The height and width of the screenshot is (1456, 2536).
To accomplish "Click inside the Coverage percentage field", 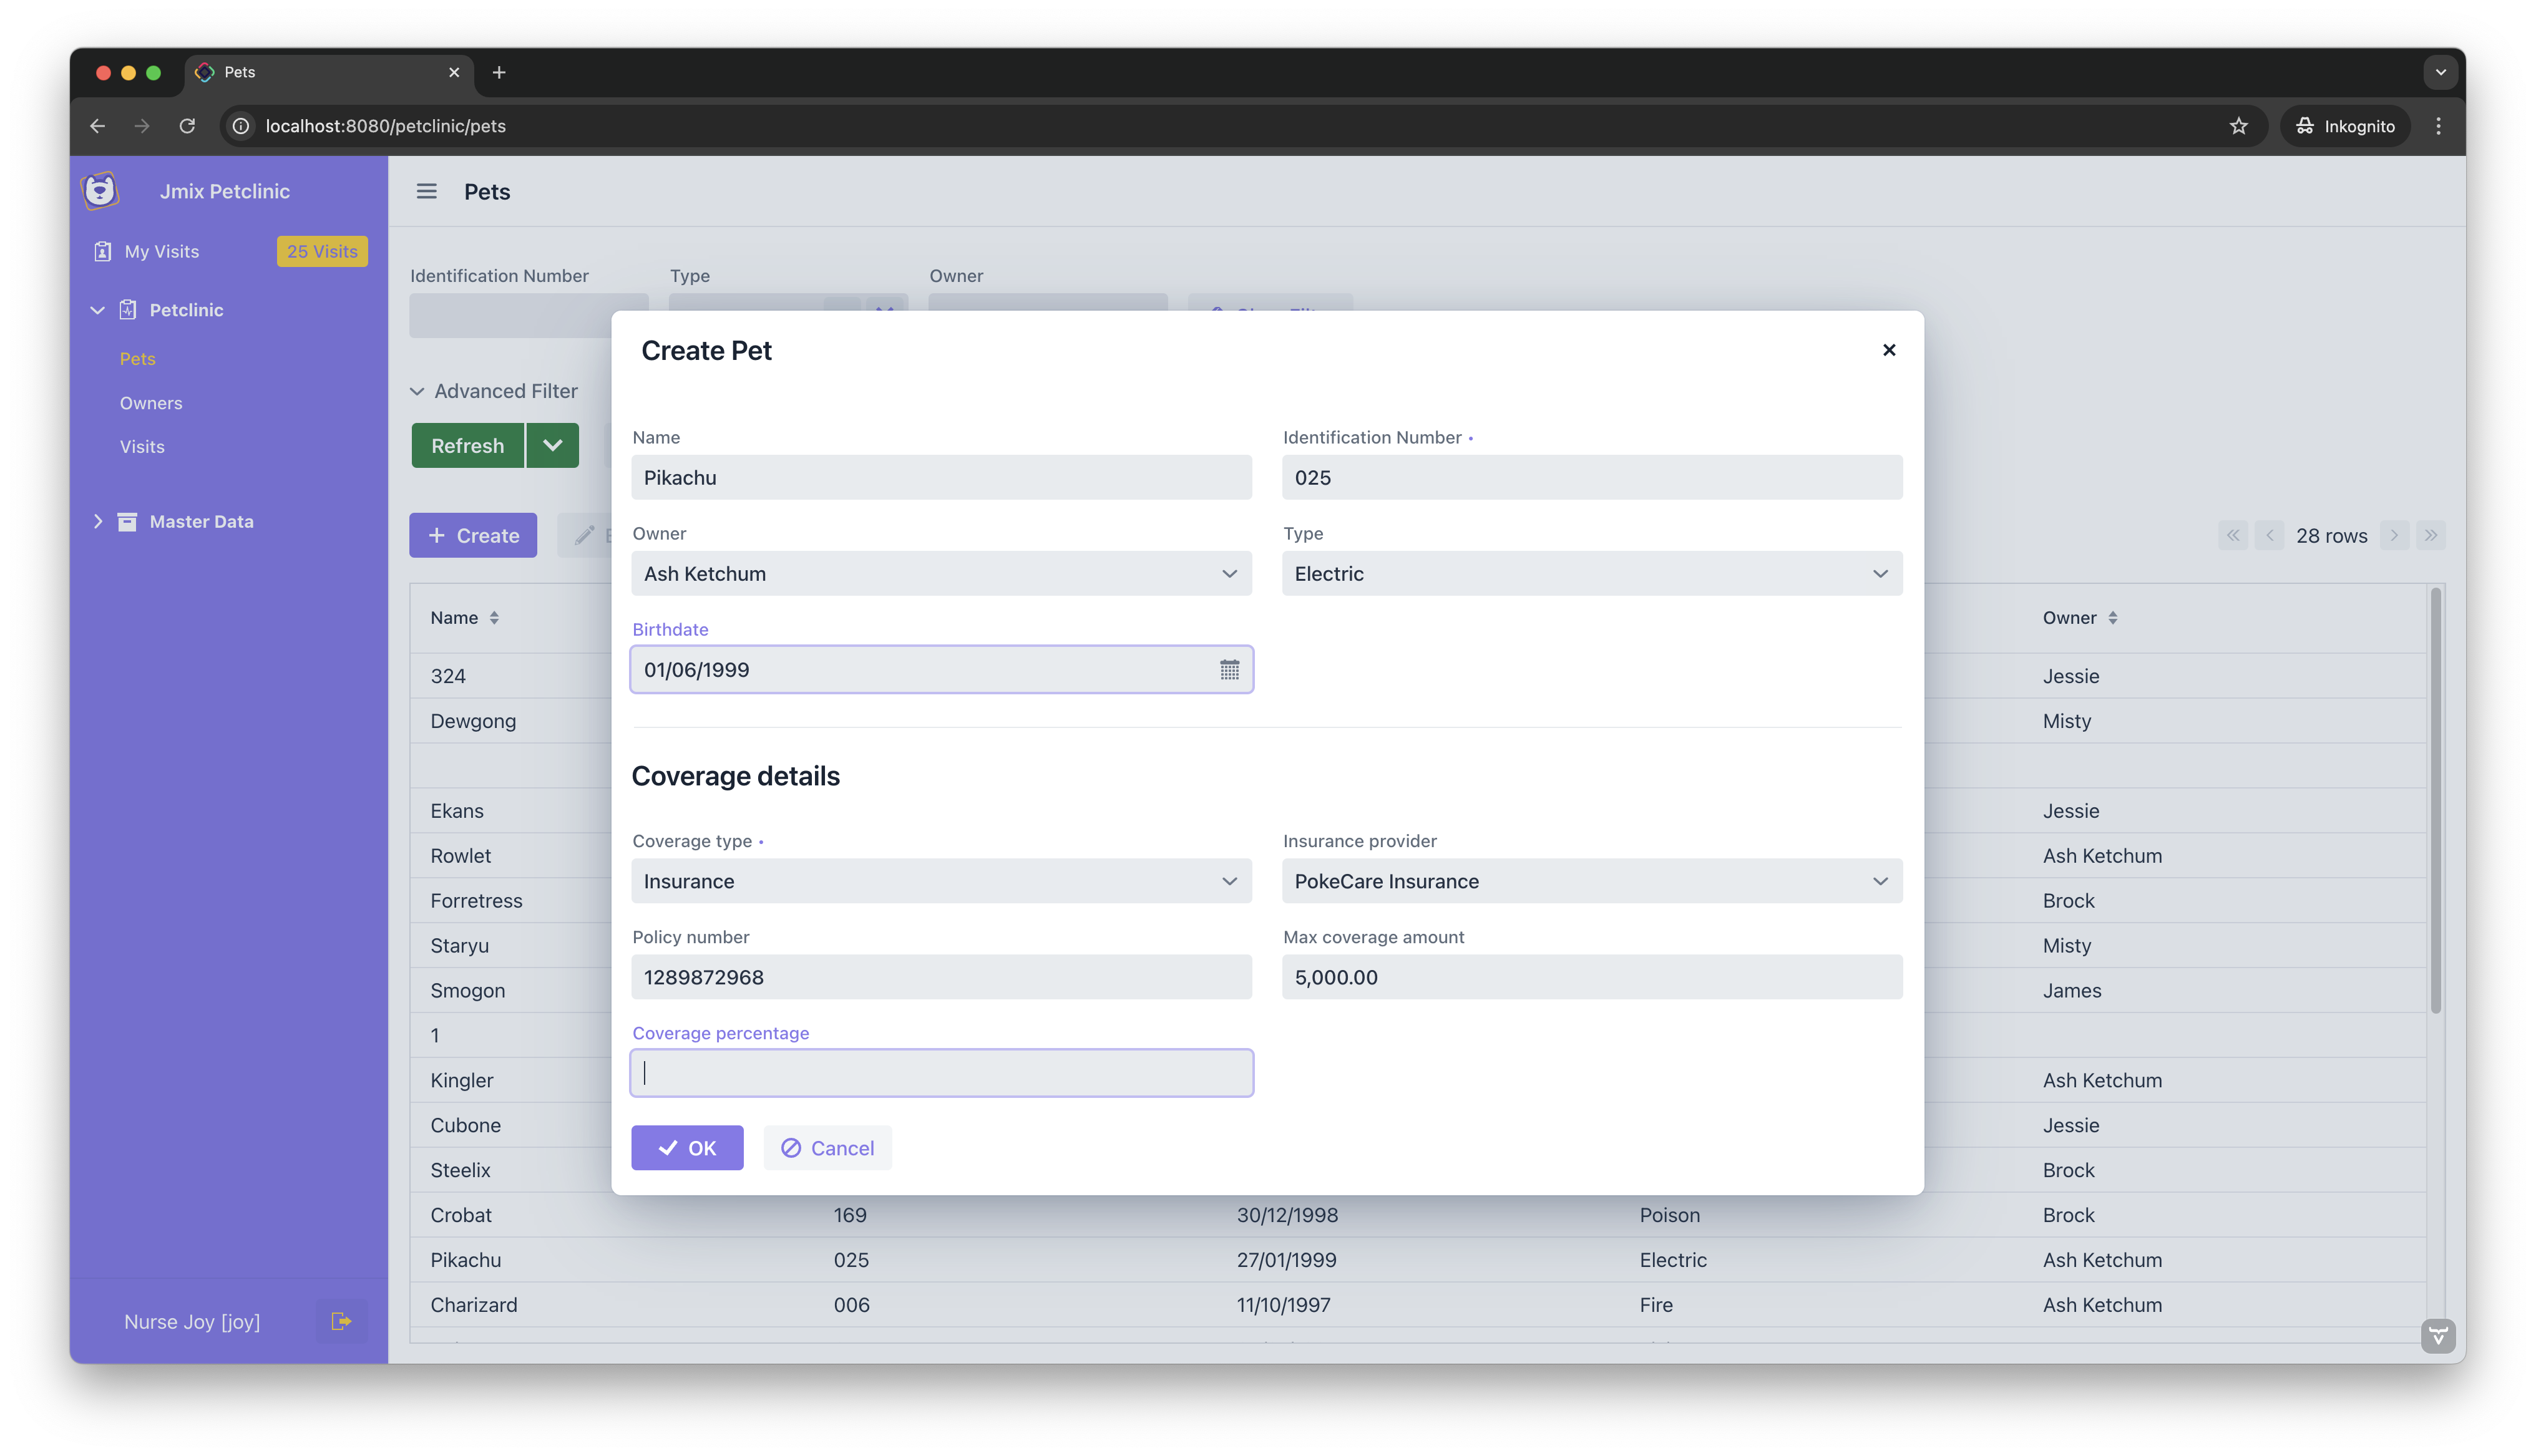I will (x=940, y=1072).
